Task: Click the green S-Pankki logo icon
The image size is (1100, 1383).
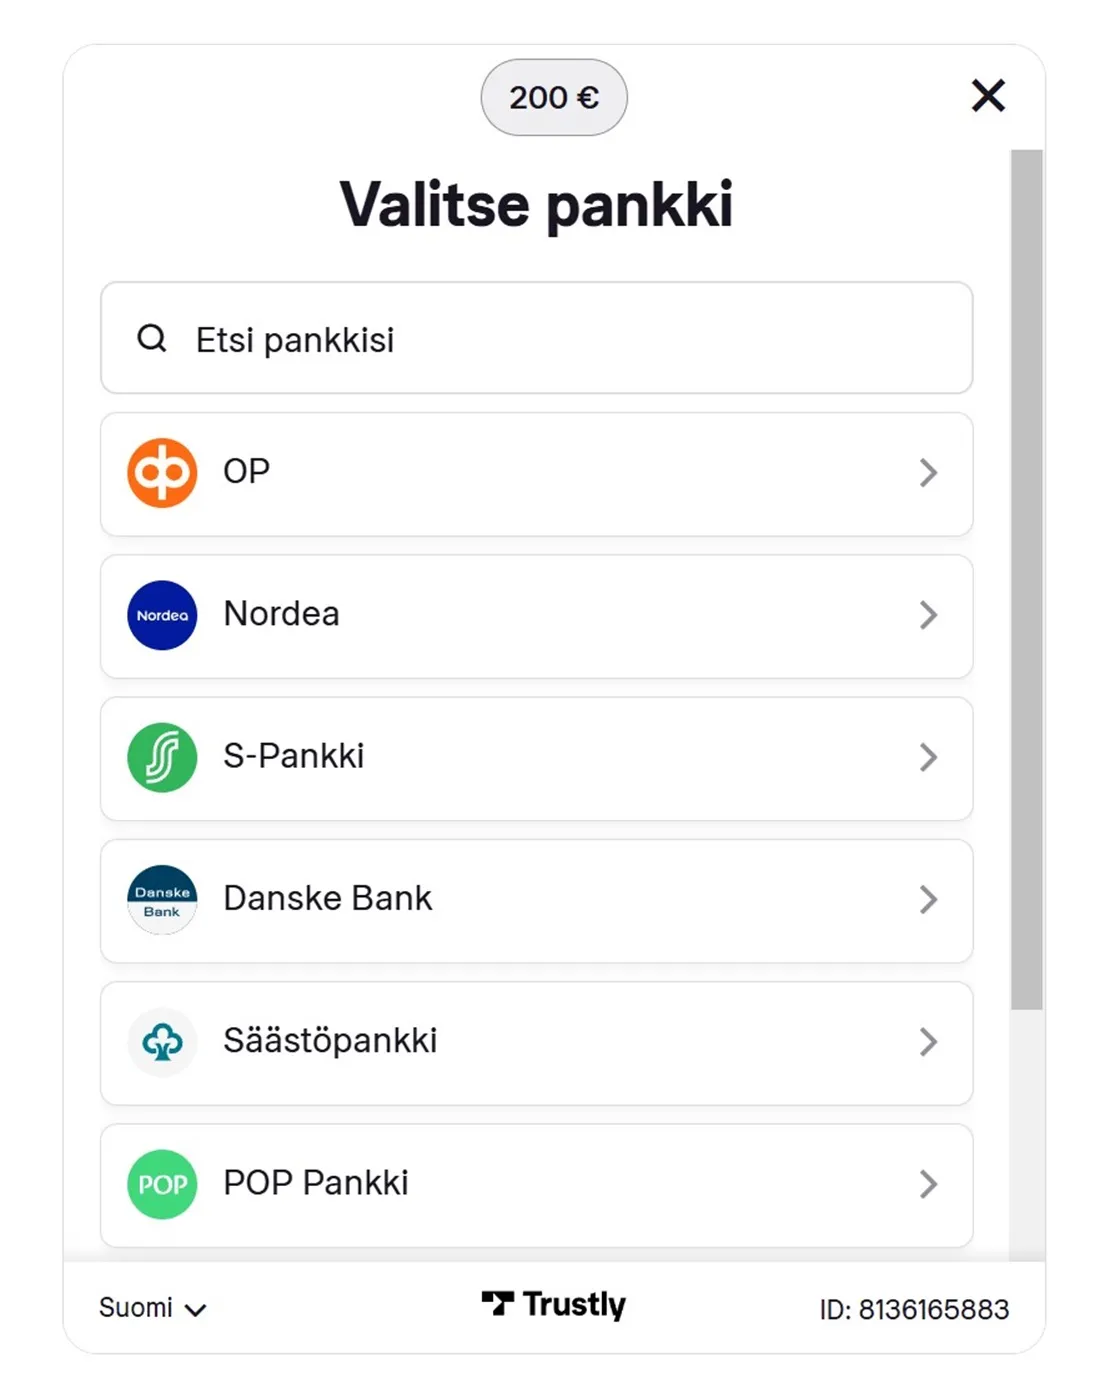Action: click(x=162, y=757)
